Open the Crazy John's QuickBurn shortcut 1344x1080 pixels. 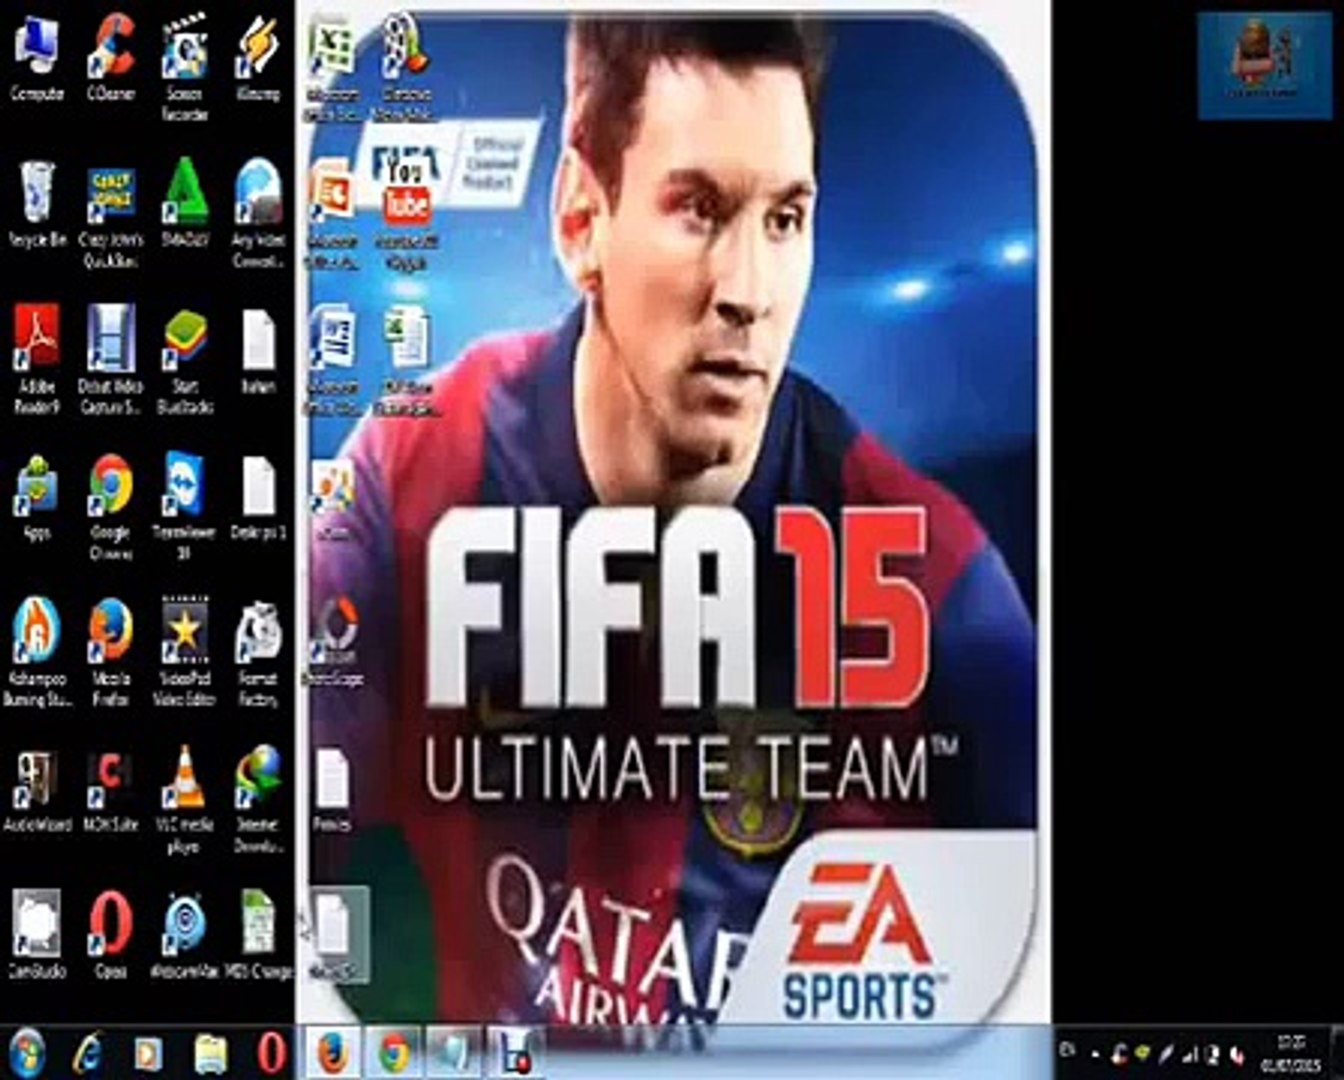(111, 213)
